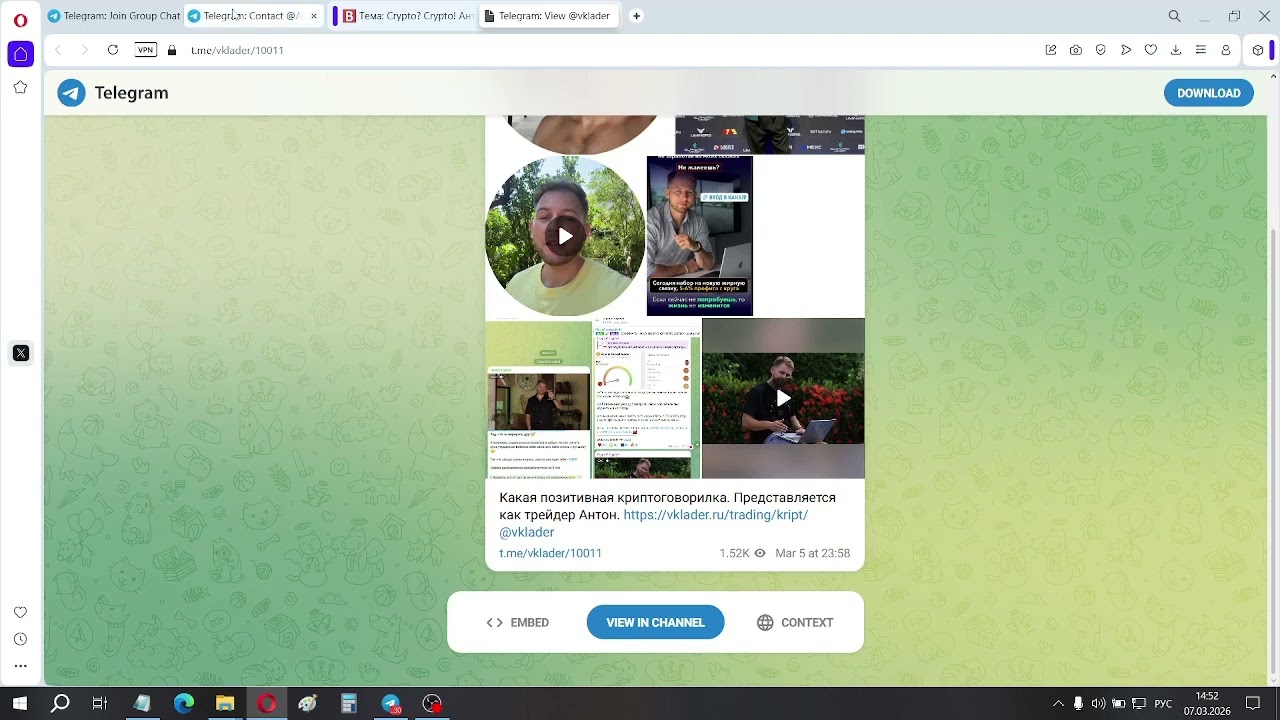This screenshot has width=1280, height=720.
Task: Open Telegram from the Windows taskbar
Action: coord(391,703)
